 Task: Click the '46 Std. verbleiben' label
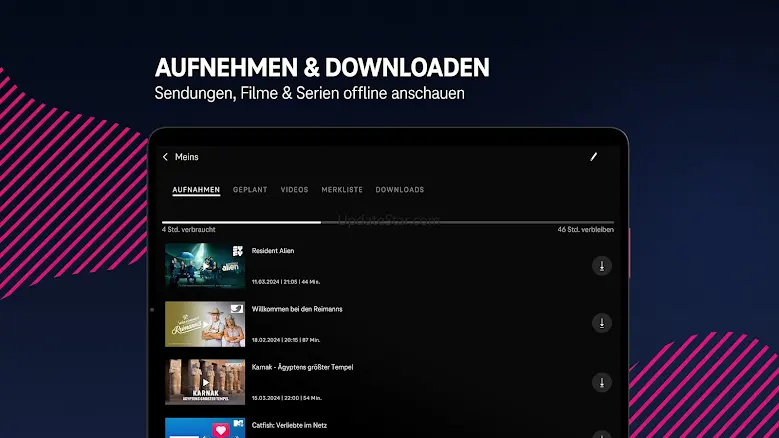[586, 229]
